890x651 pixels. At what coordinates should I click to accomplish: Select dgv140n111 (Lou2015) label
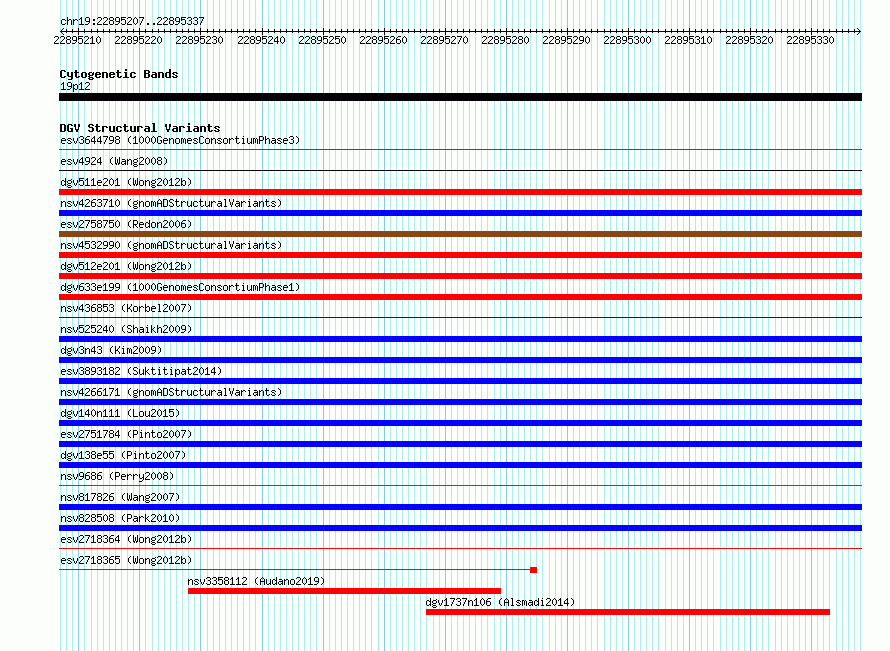(120, 413)
